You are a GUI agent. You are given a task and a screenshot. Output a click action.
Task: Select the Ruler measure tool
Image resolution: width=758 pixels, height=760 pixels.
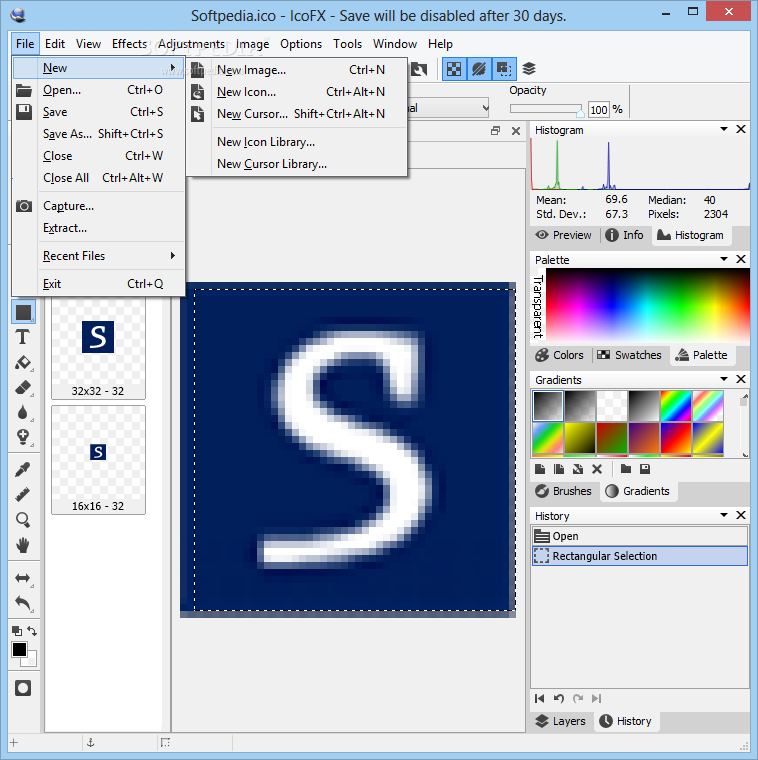23,494
